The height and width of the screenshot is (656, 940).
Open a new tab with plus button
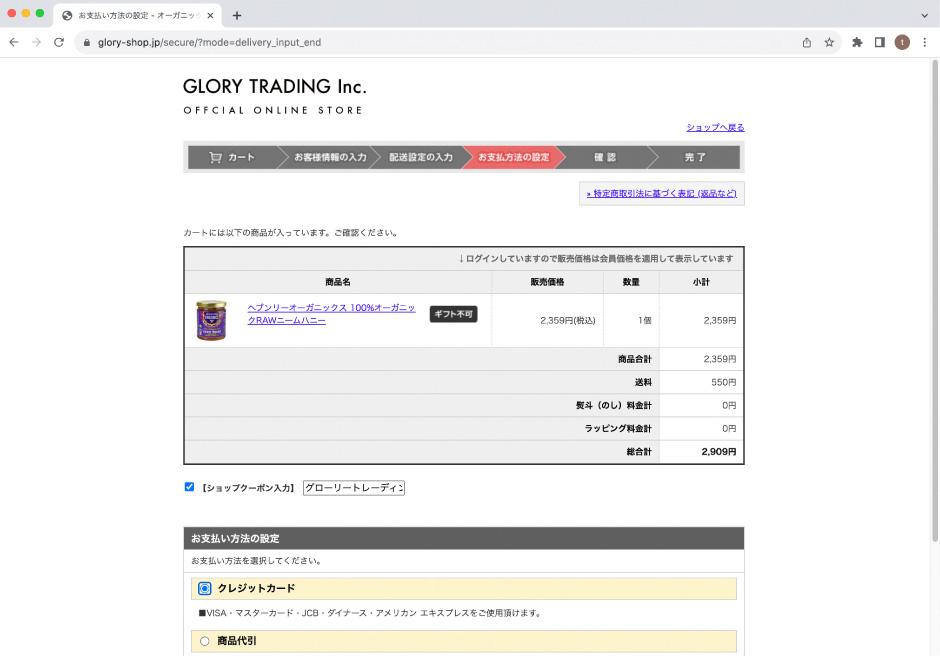[x=237, y=16]
